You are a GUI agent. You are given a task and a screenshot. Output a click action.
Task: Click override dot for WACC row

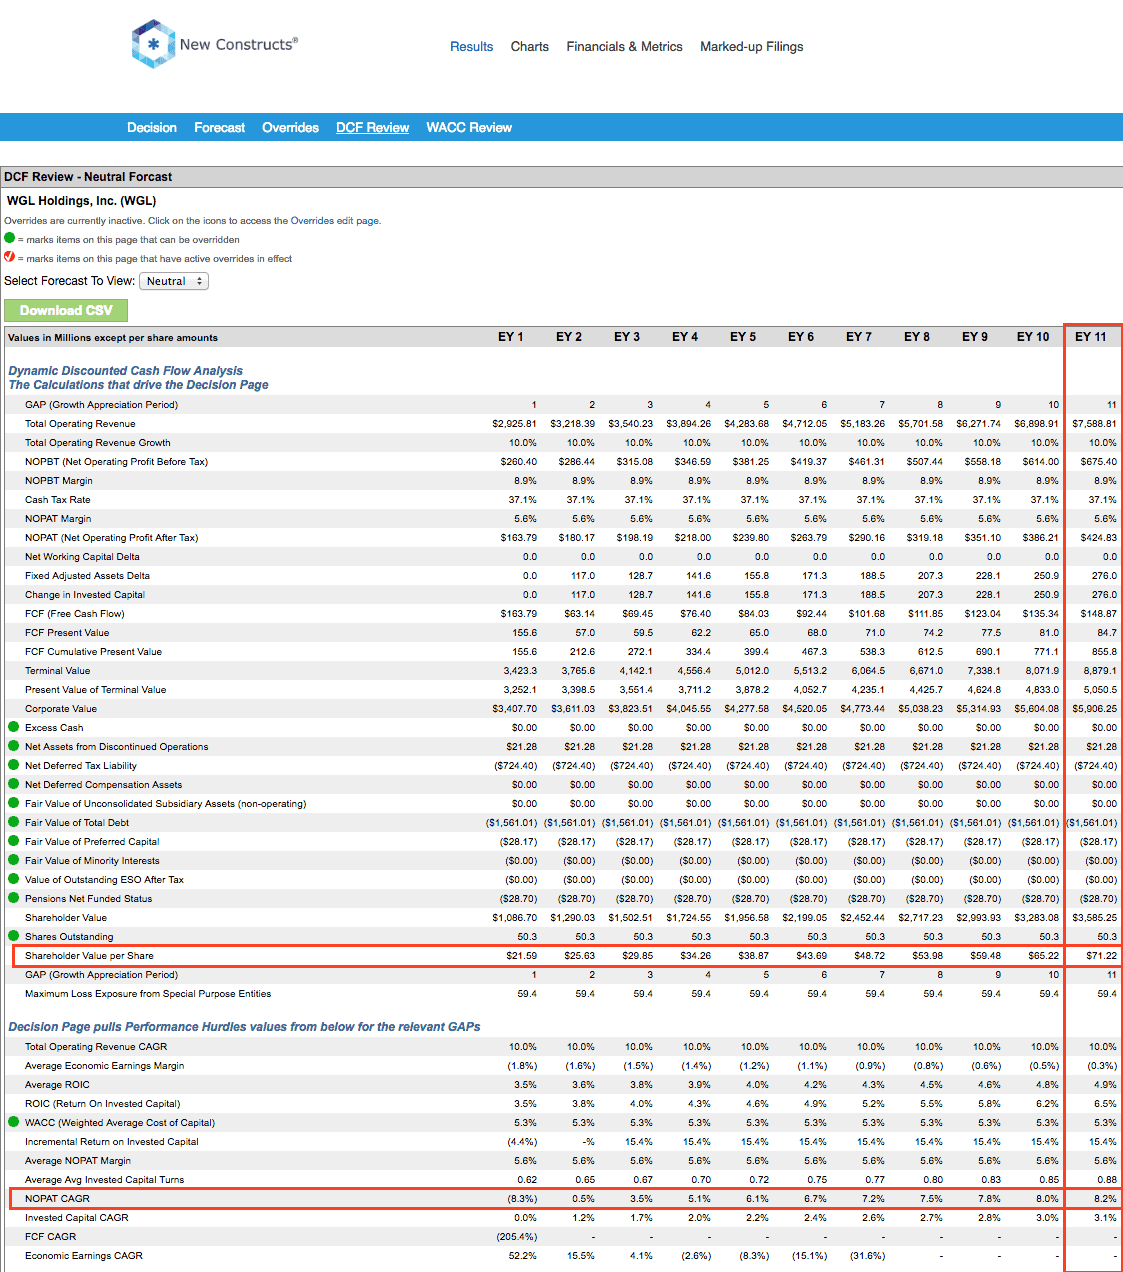point(14,1122)
